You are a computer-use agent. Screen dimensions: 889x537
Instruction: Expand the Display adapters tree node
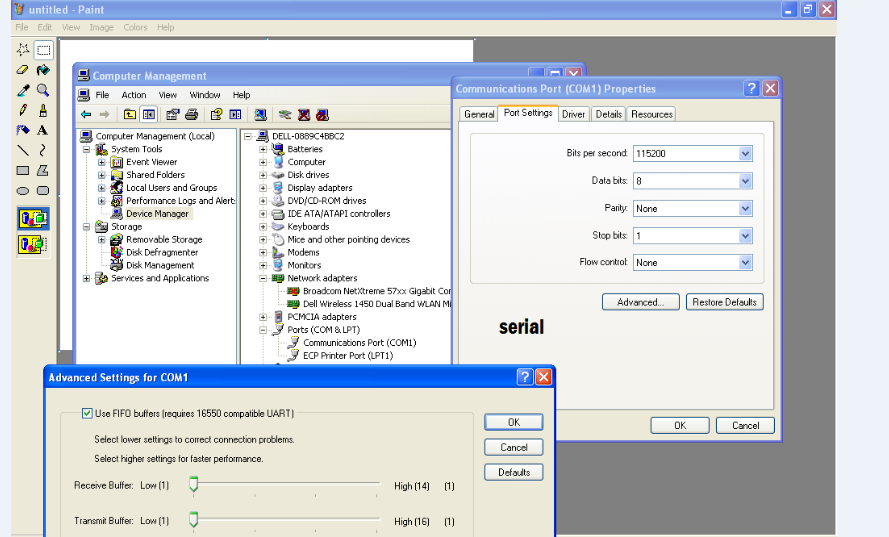(x=263, y=188)
